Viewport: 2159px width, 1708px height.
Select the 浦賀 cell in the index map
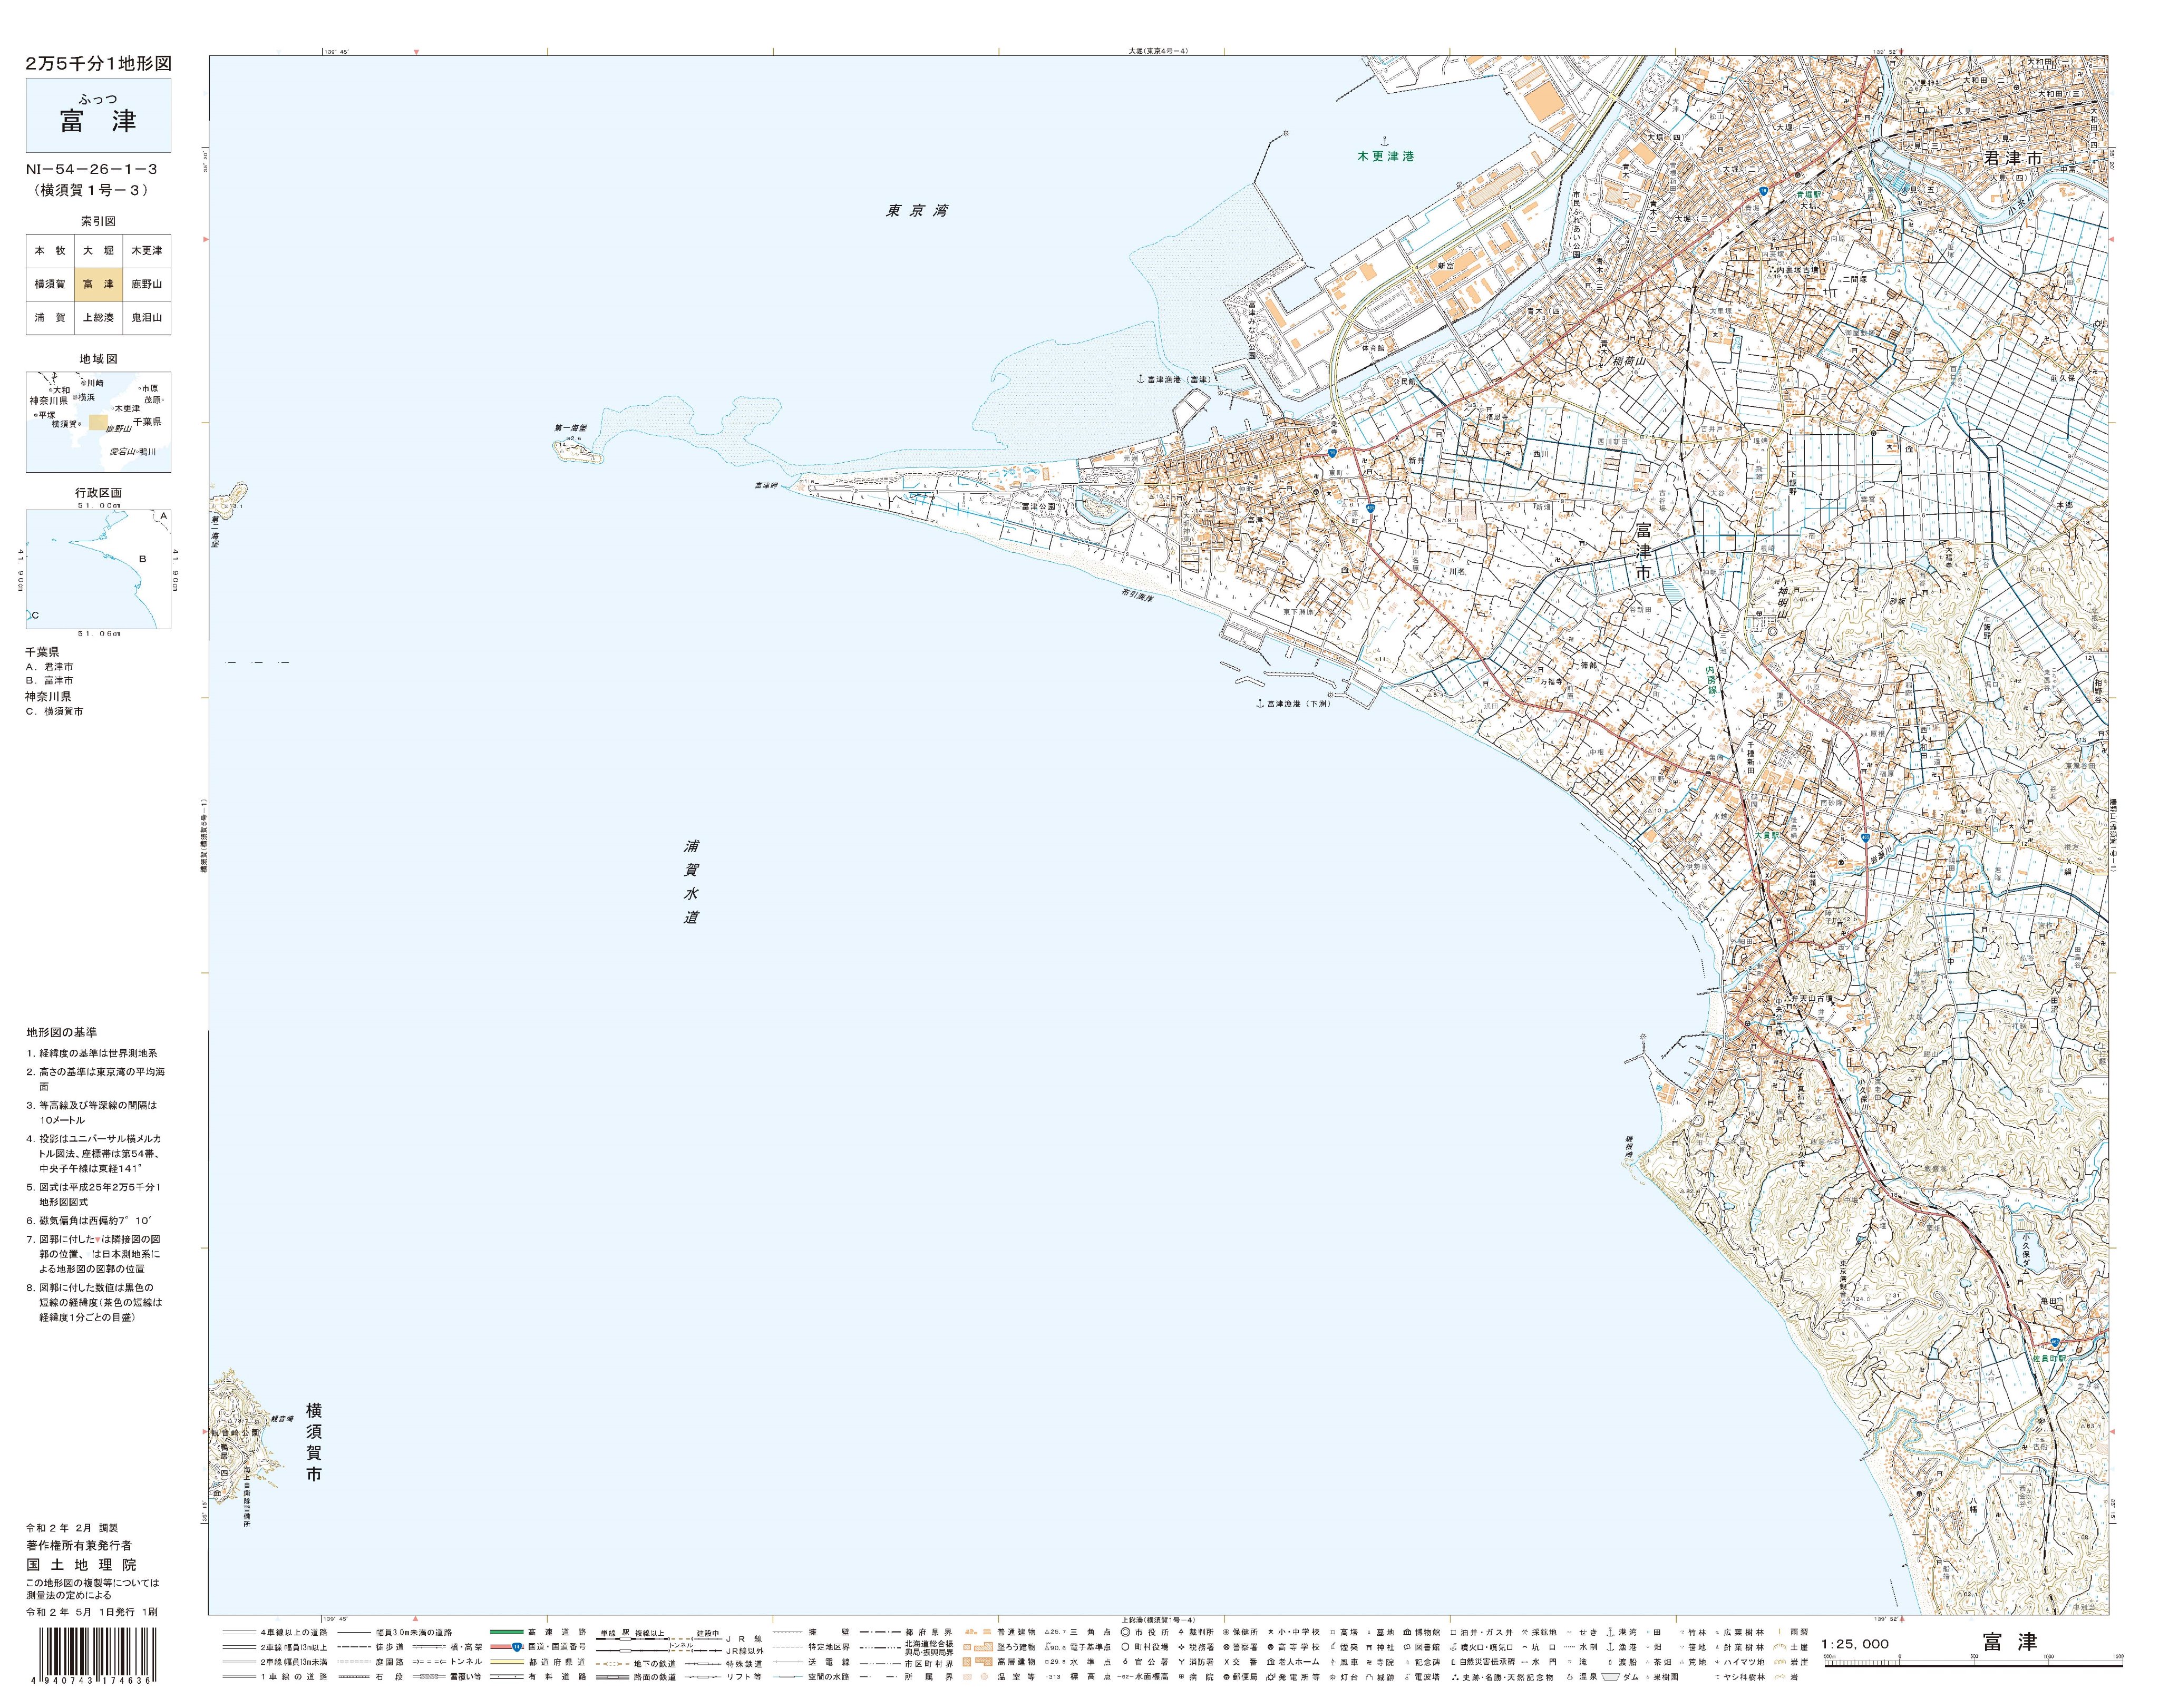[50, 317]
